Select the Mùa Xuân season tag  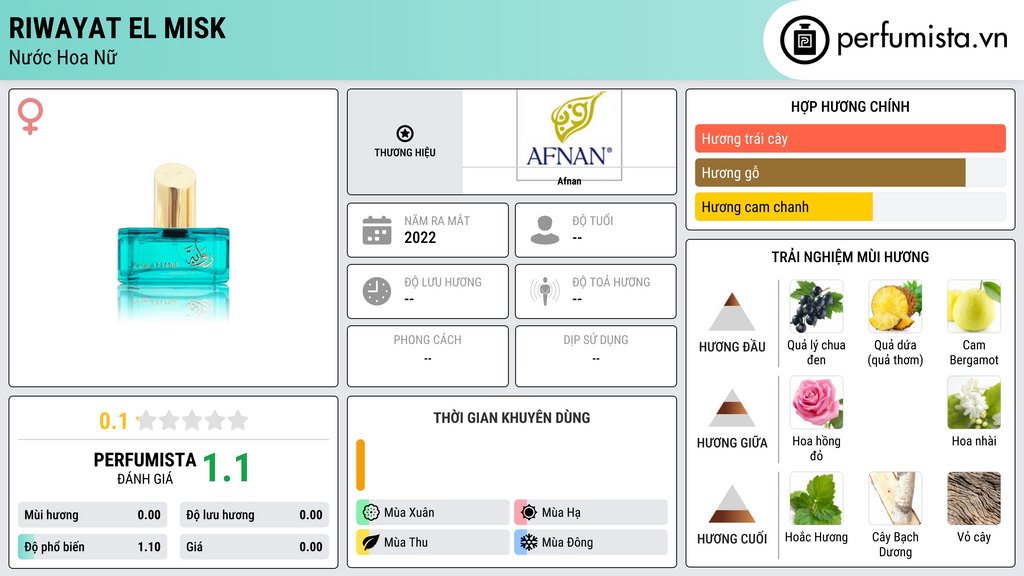click(x=432, y=513)
